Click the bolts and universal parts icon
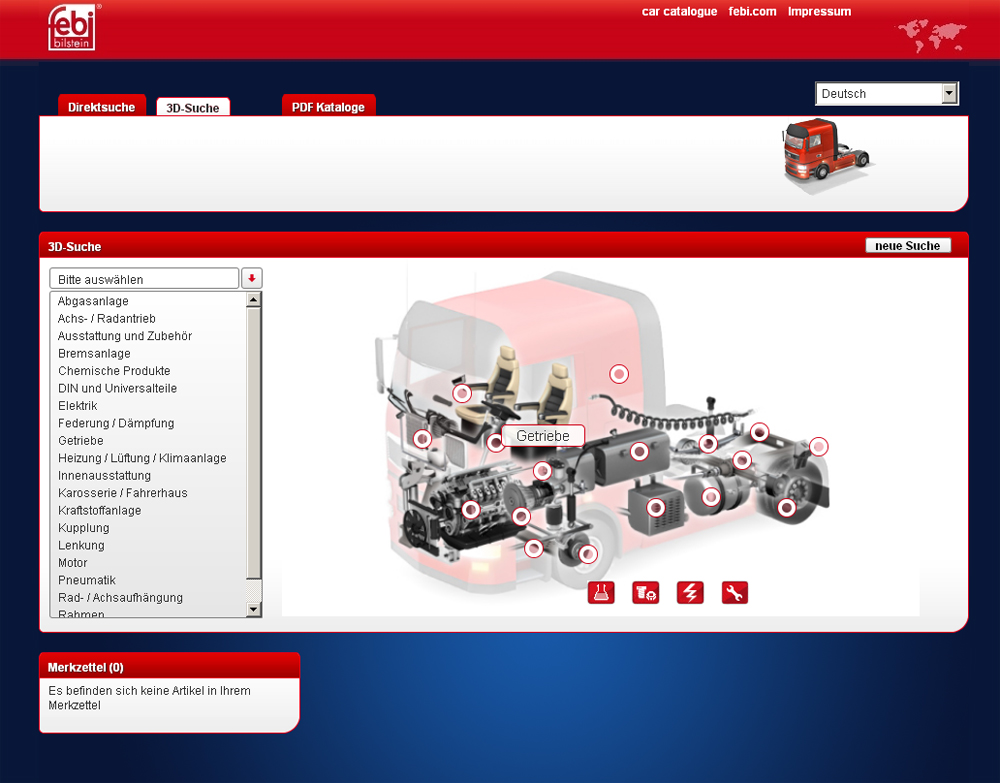Viewport: 1000px width, 783px height. click(x=645, y=593)
